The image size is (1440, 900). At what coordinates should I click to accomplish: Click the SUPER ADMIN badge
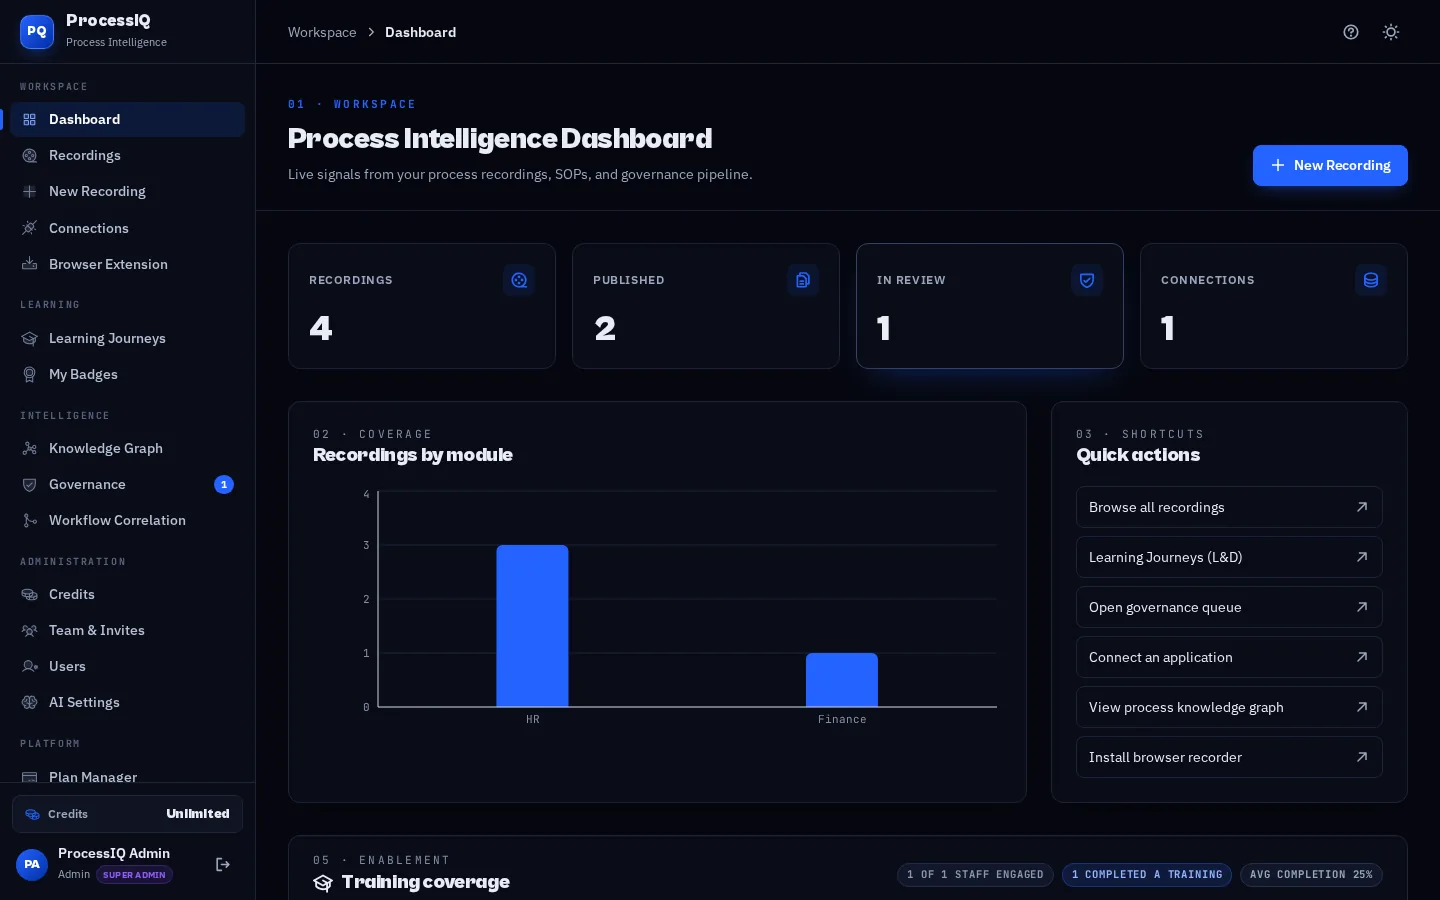(134, 875)
